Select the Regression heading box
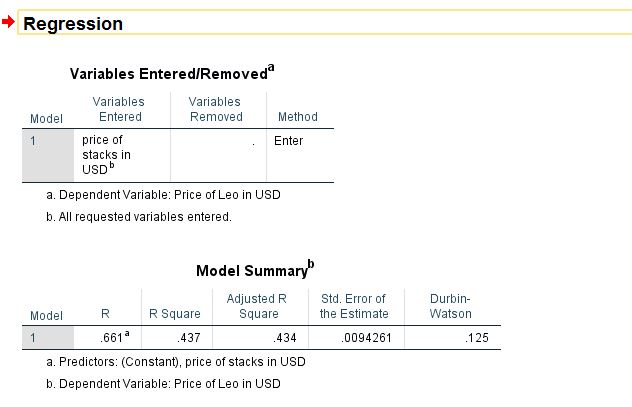Viewport: 632px width, 407px height. (324, 23)
